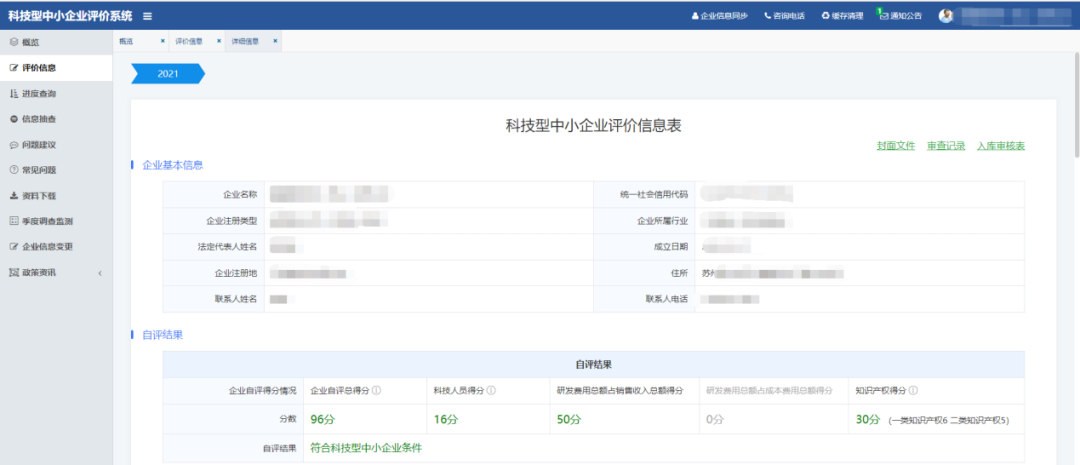Click info icon beside 科技人员得分
1080x465 pixels.
click(491, 391)
